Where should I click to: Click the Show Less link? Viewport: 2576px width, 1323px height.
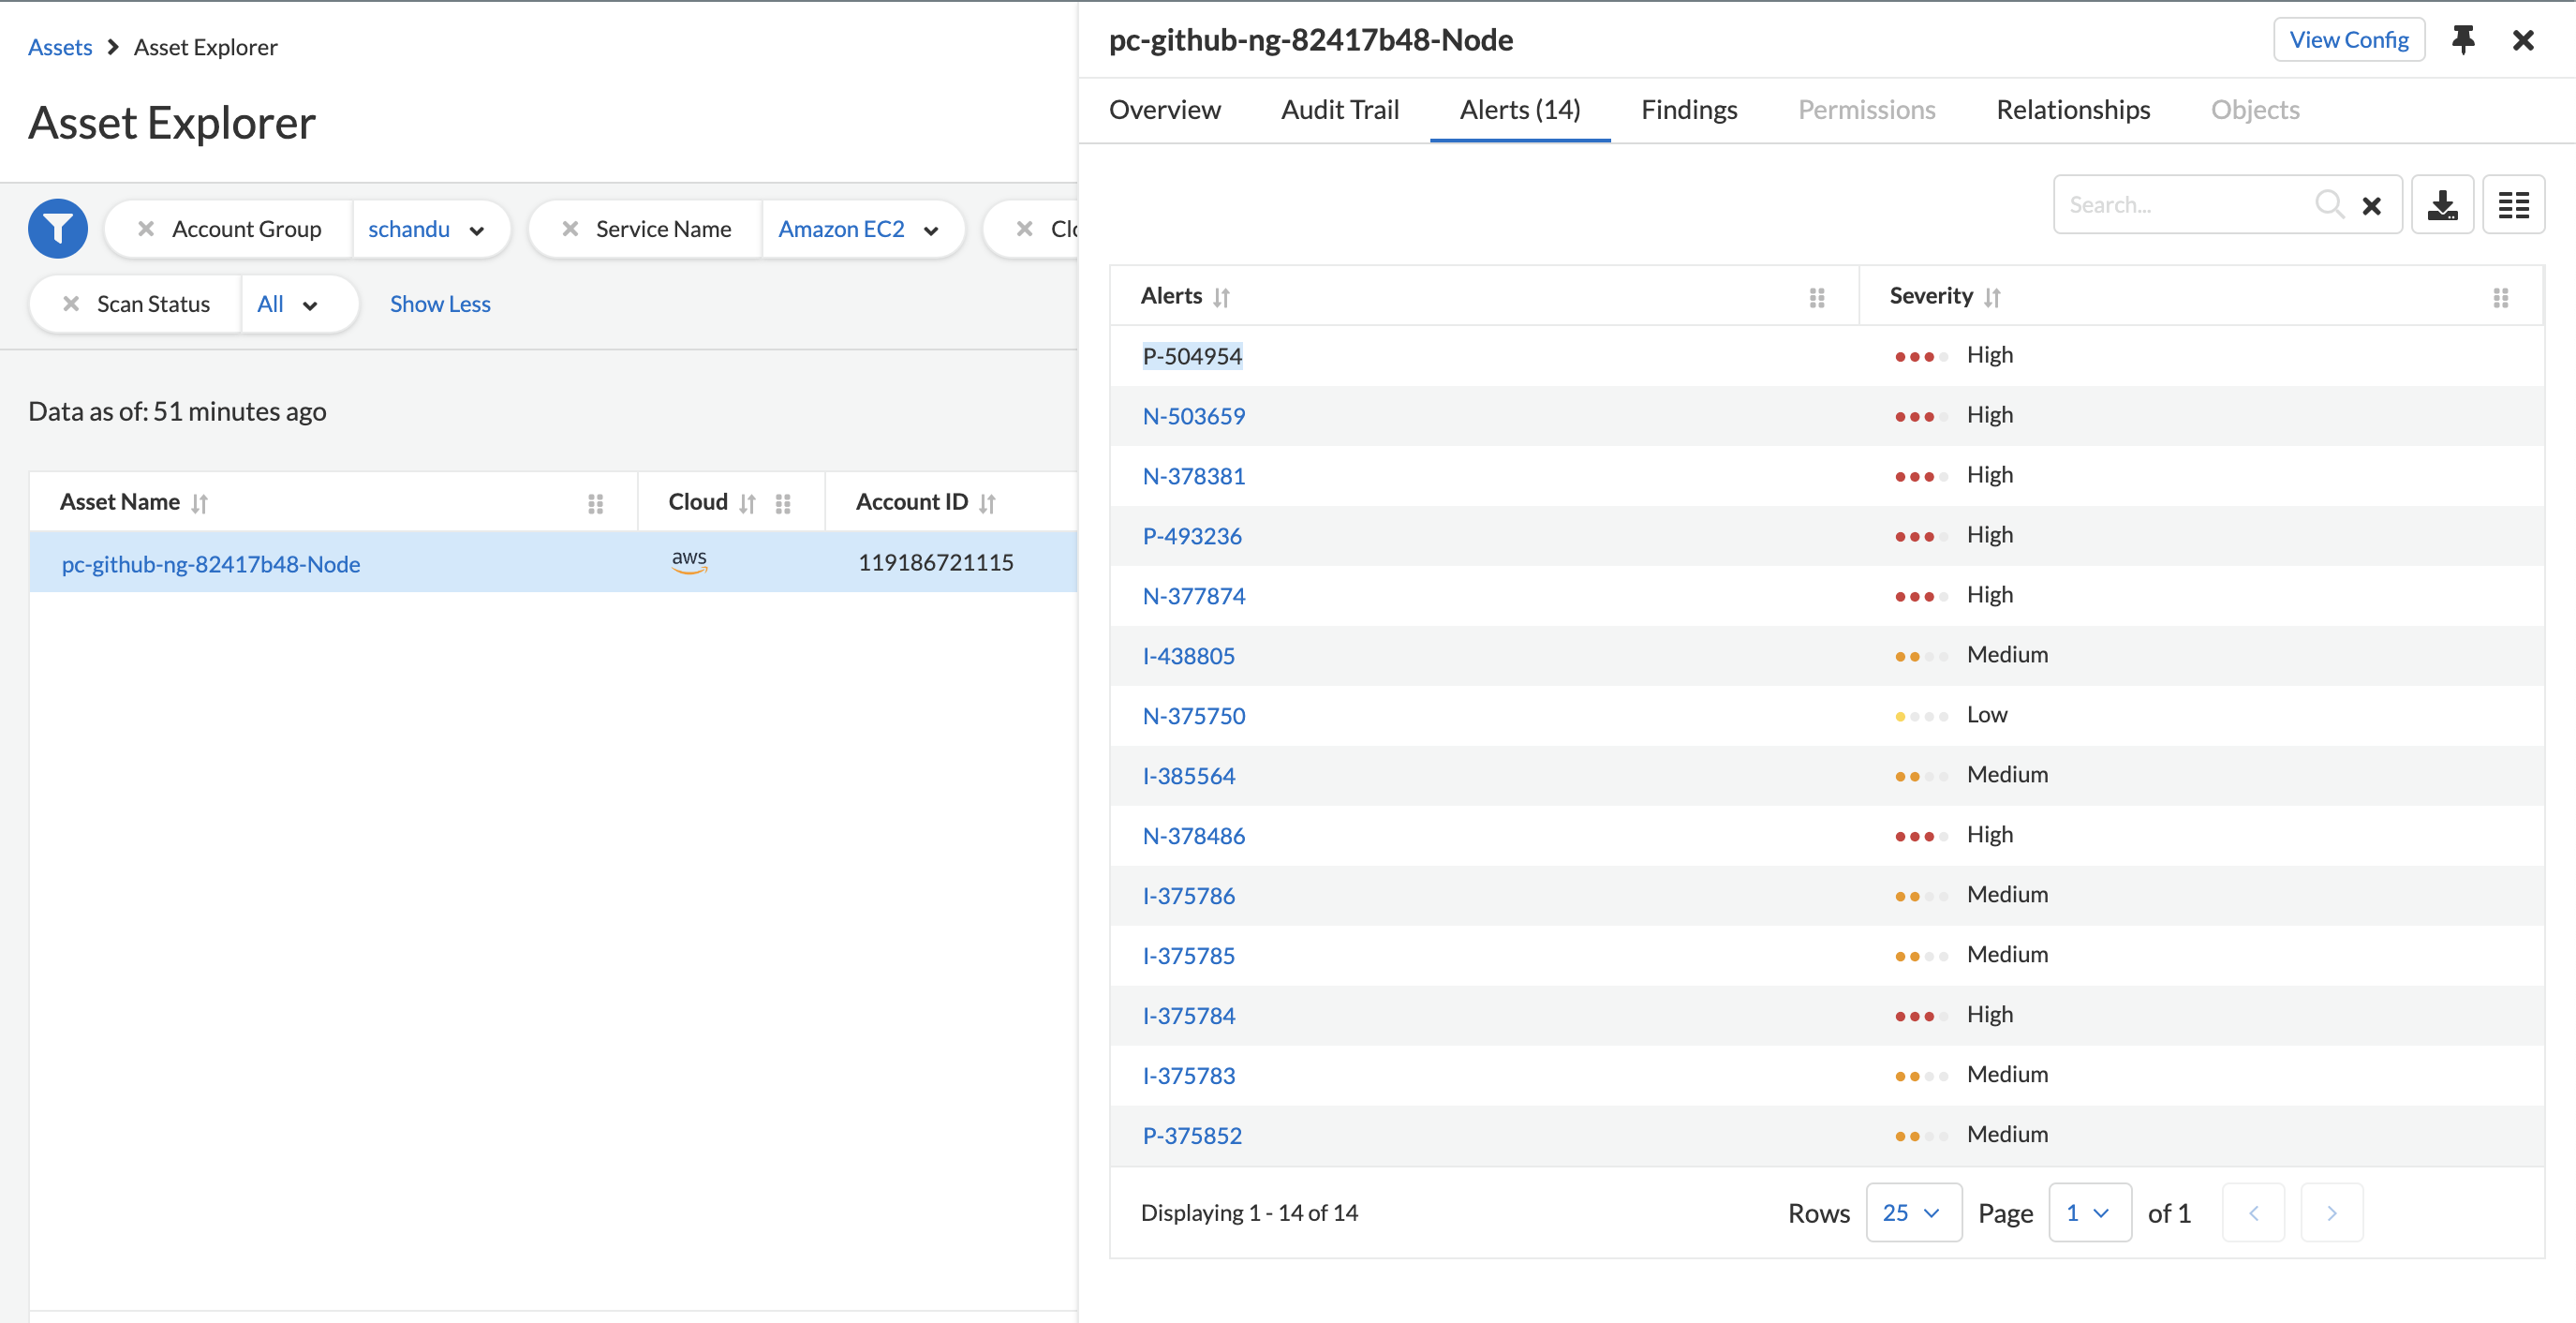pos(440,304)
